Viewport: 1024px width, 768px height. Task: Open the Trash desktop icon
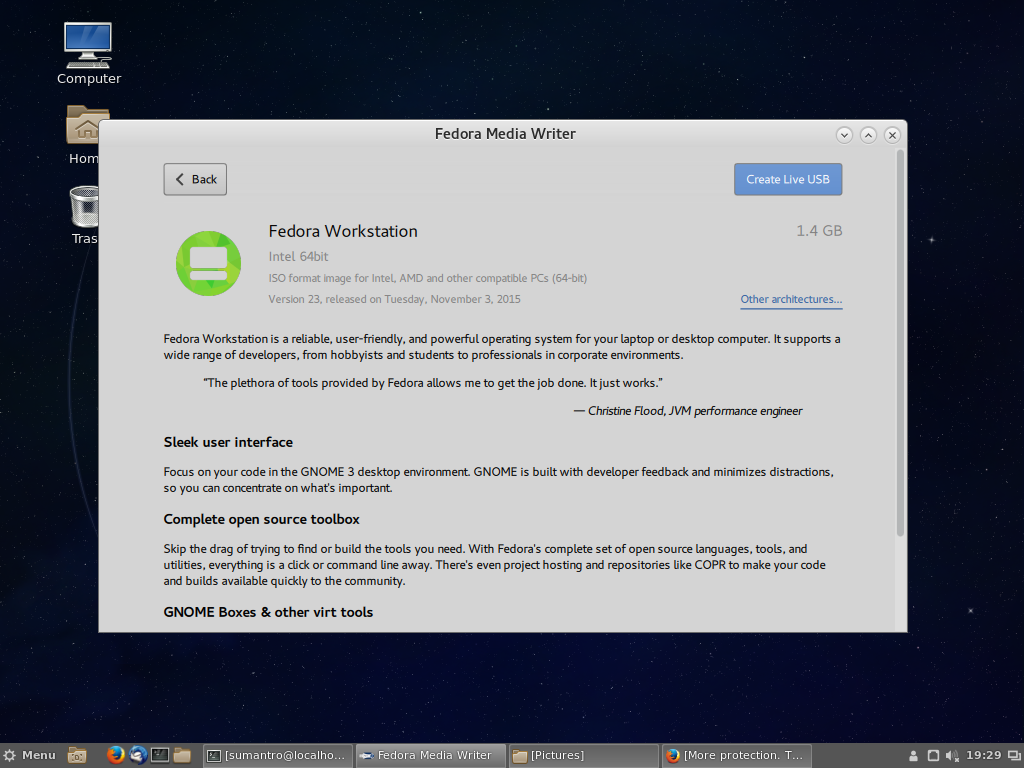[84, 216]
